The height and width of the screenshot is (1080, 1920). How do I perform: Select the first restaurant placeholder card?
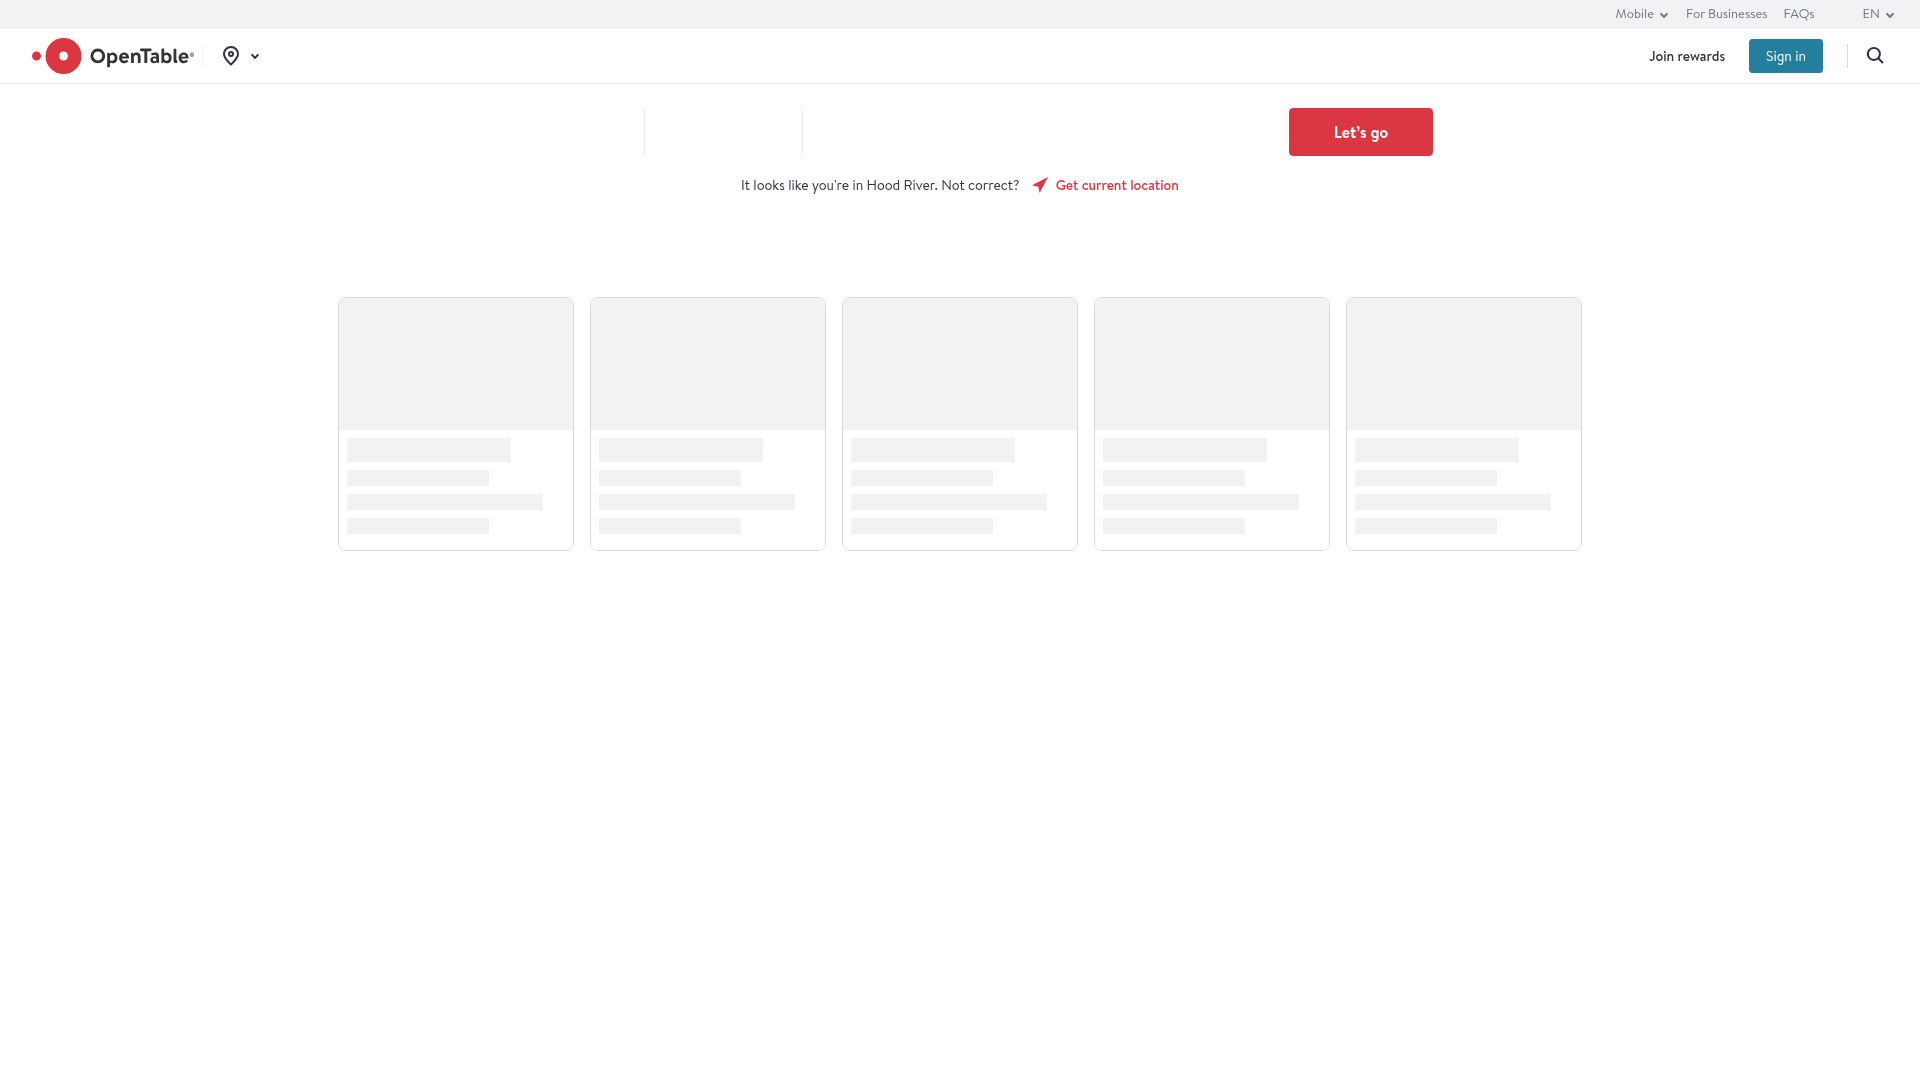tap(455, 423)
